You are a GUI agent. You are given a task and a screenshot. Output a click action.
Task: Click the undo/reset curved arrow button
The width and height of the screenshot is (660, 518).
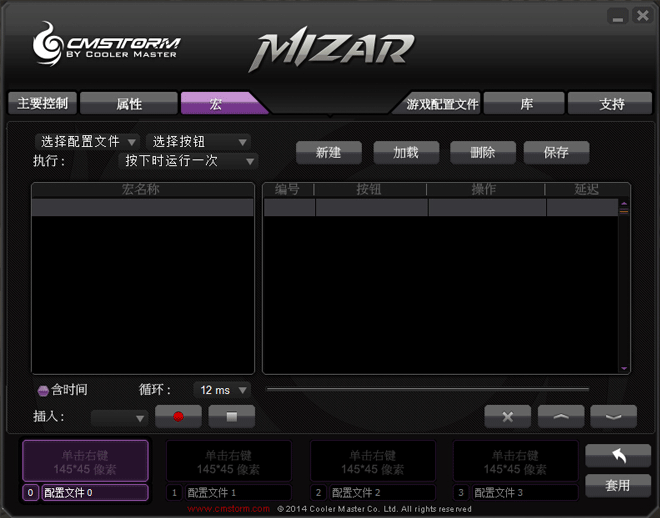[x=618, y=456]
